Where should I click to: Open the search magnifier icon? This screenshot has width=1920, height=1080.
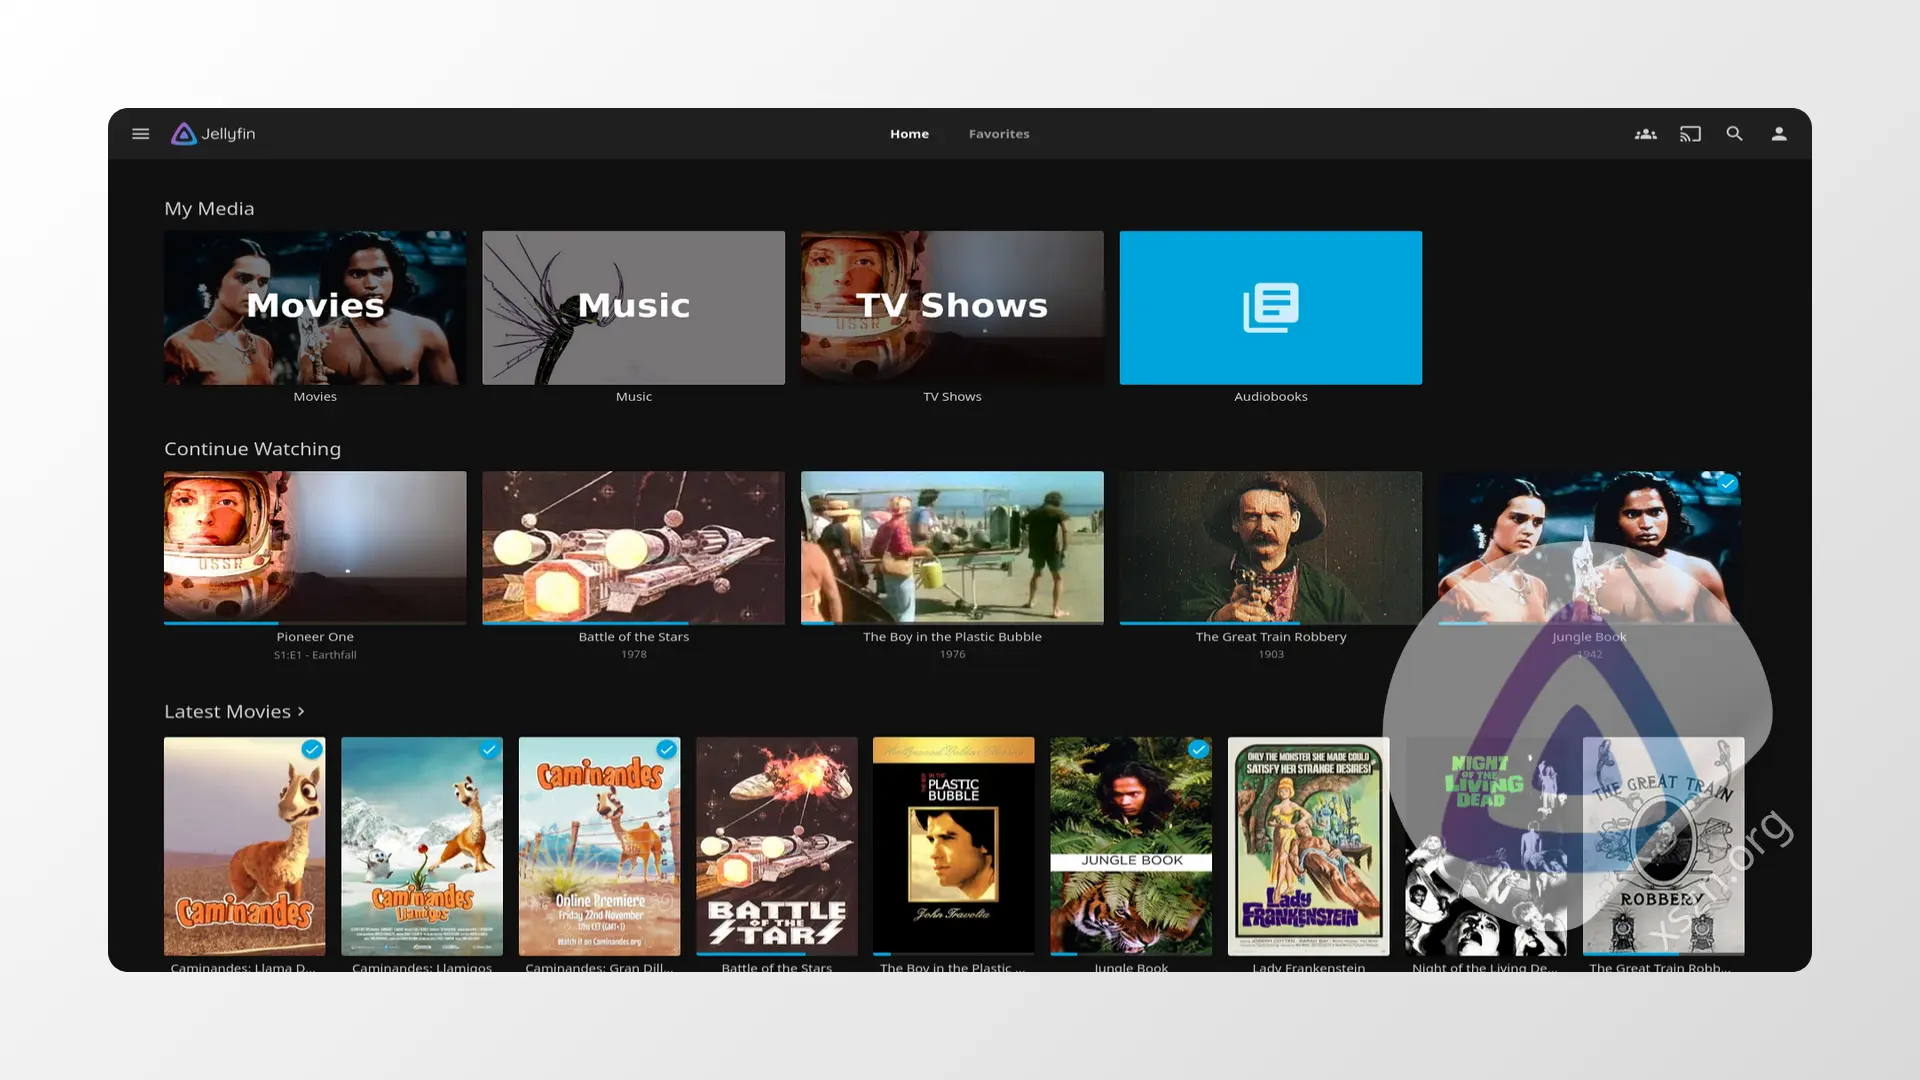click(1735, 134)
